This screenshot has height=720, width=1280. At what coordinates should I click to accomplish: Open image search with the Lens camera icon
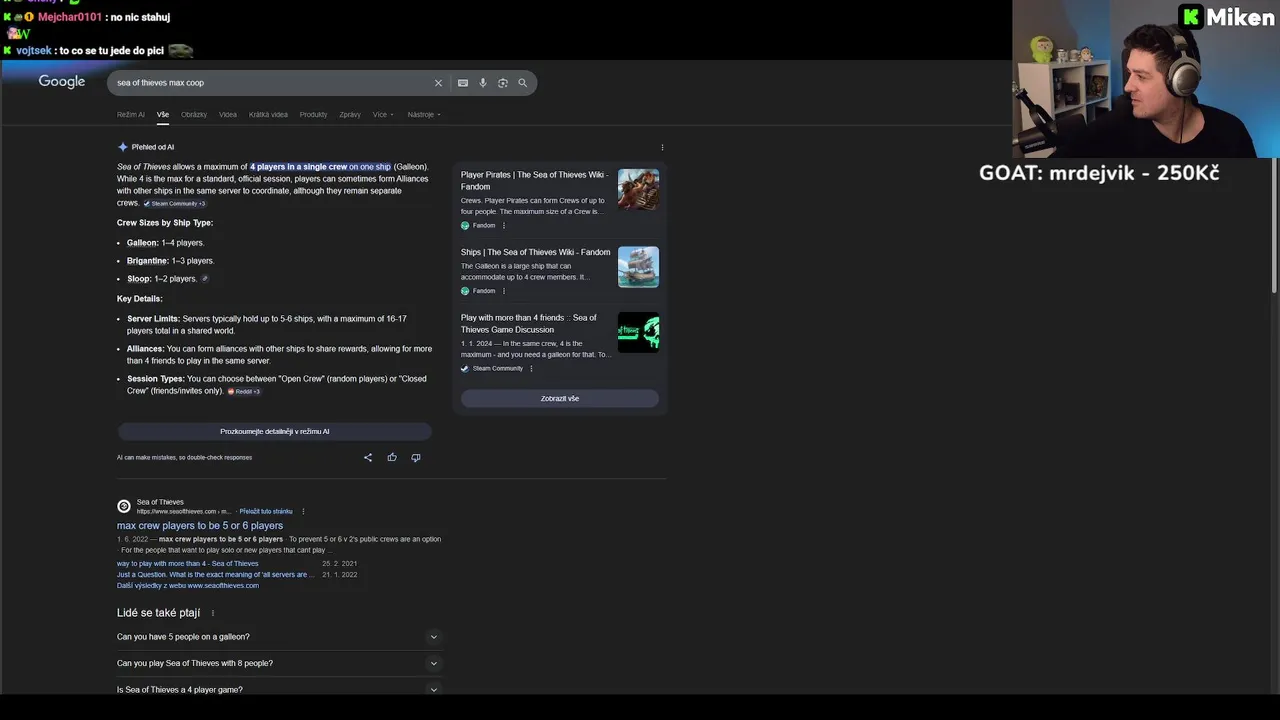[503, 83]
